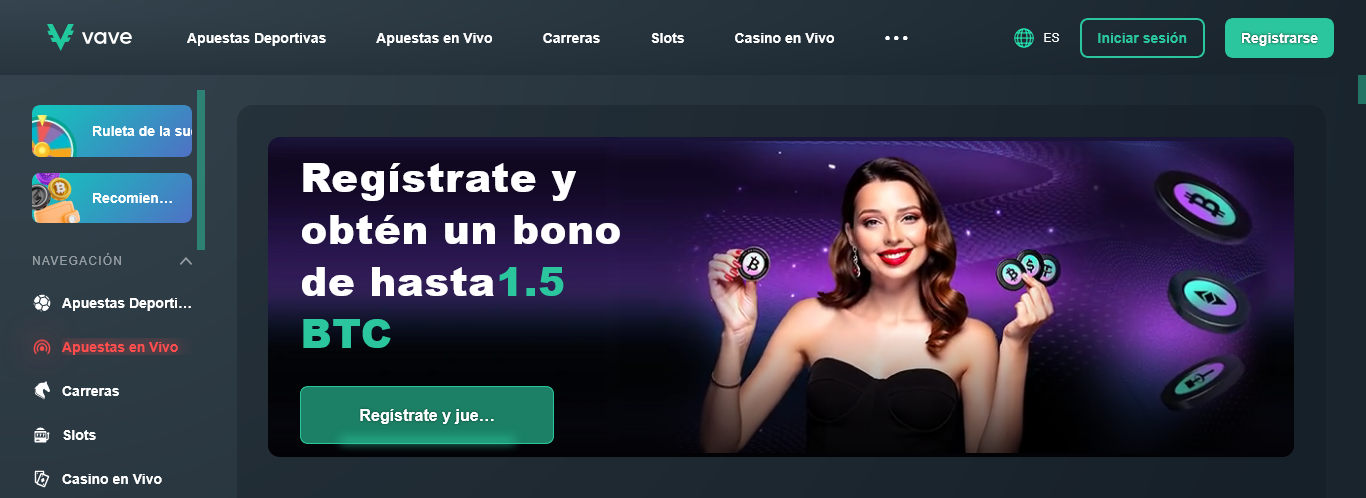Open ES language dropdown
The width and height of the screenshot is (1366, 498).
[x=1051, y=38]
